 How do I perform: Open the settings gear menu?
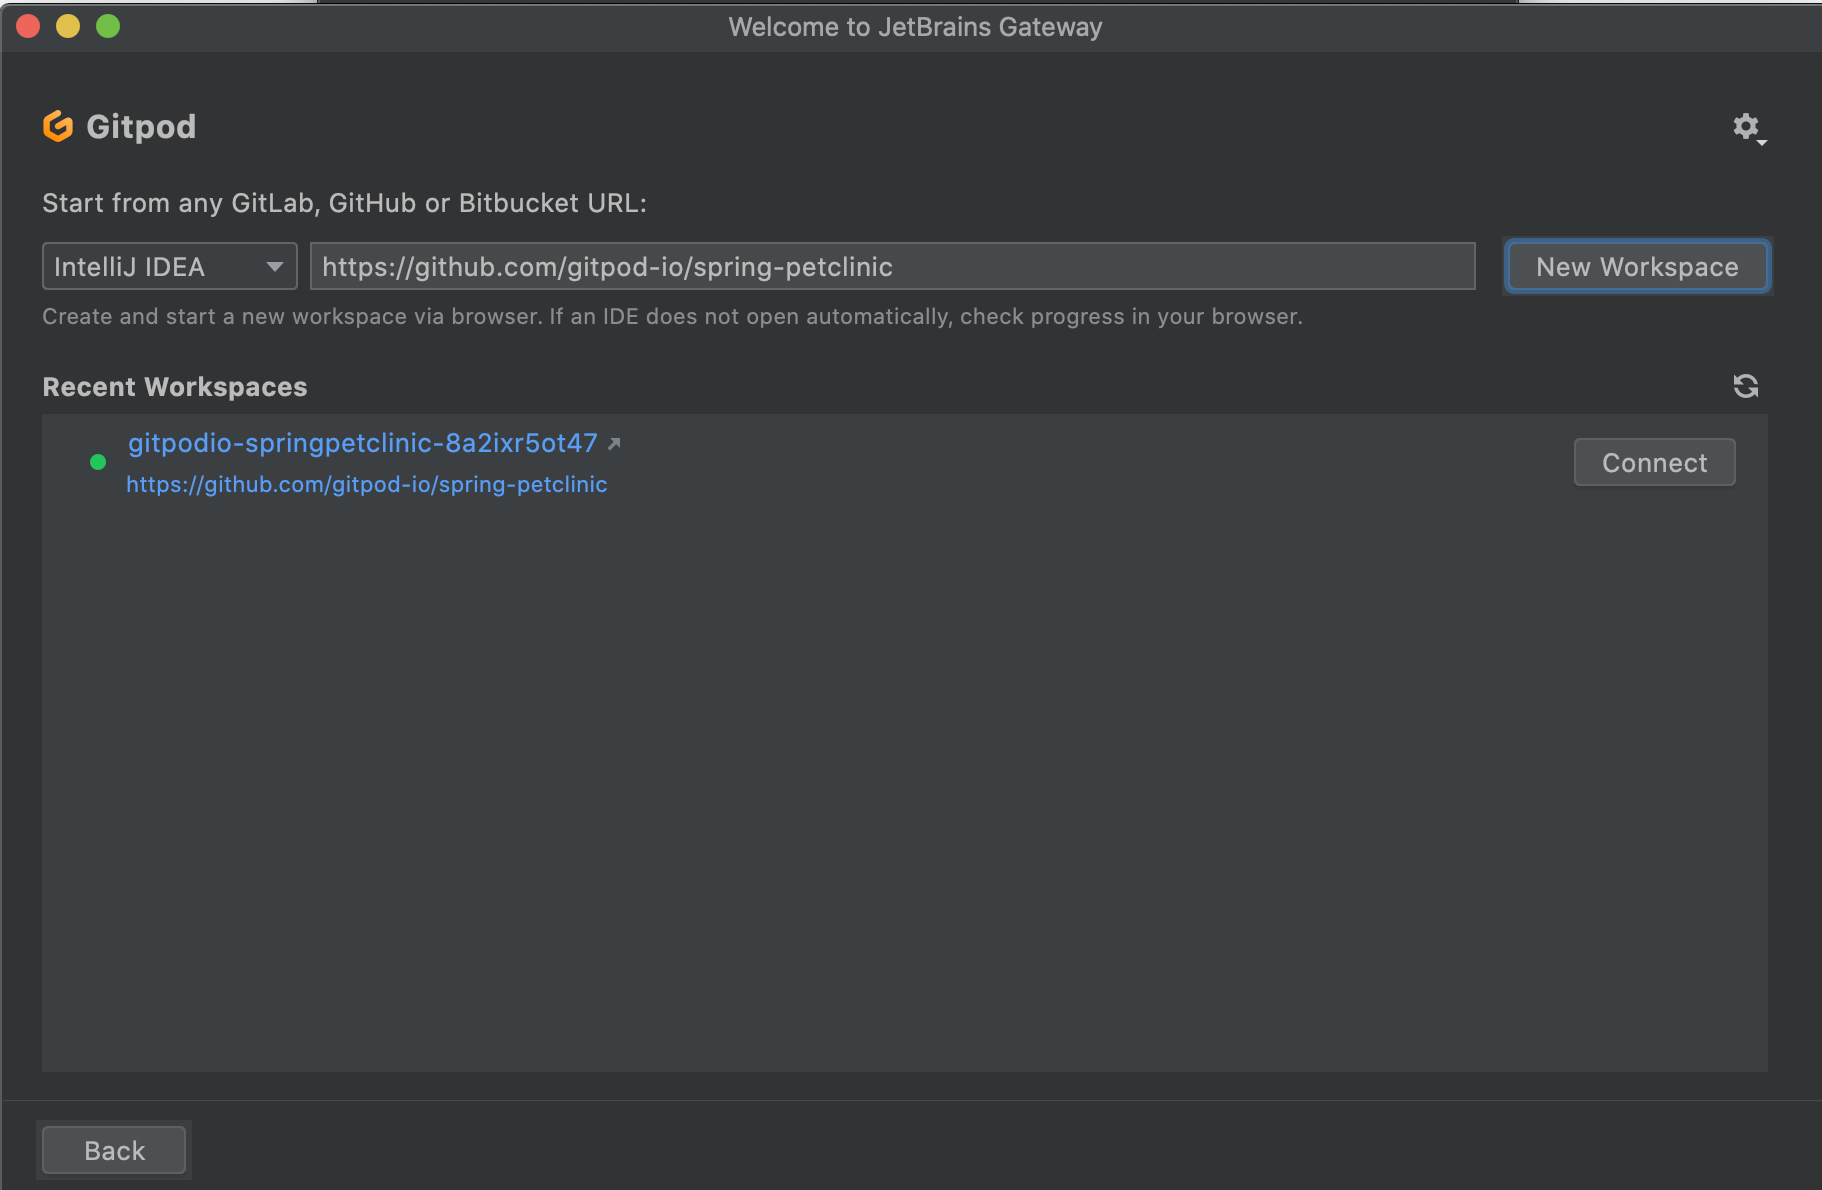tap(1746, 127)
